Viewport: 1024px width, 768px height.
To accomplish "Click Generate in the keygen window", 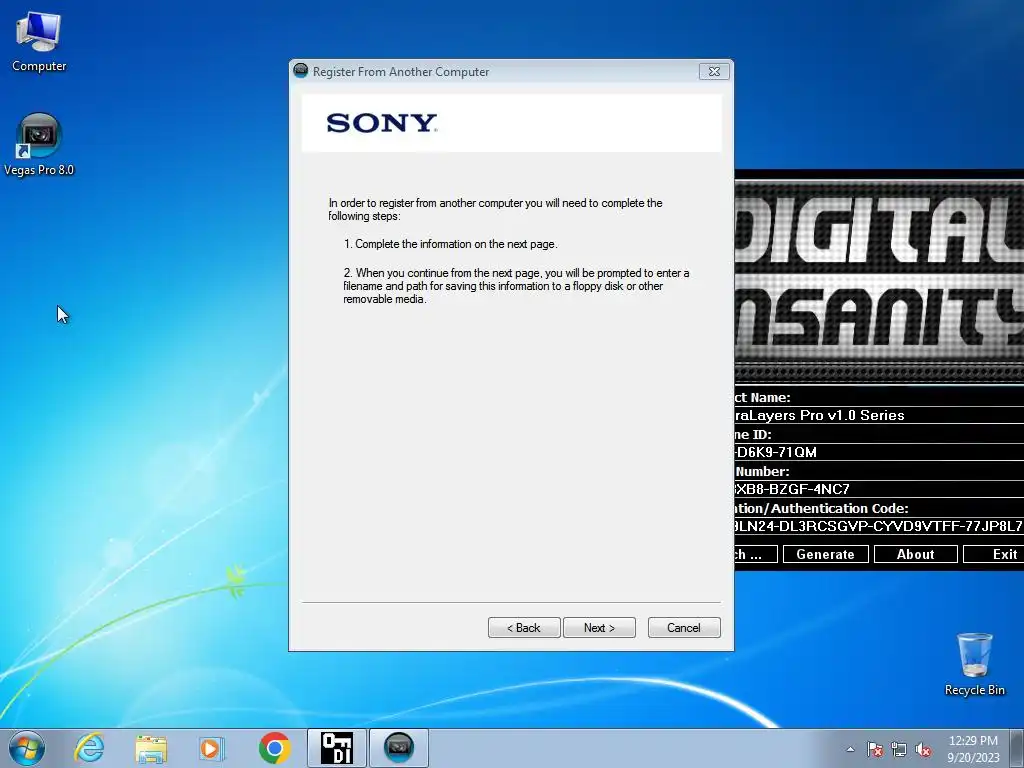I will coord(825,554).
